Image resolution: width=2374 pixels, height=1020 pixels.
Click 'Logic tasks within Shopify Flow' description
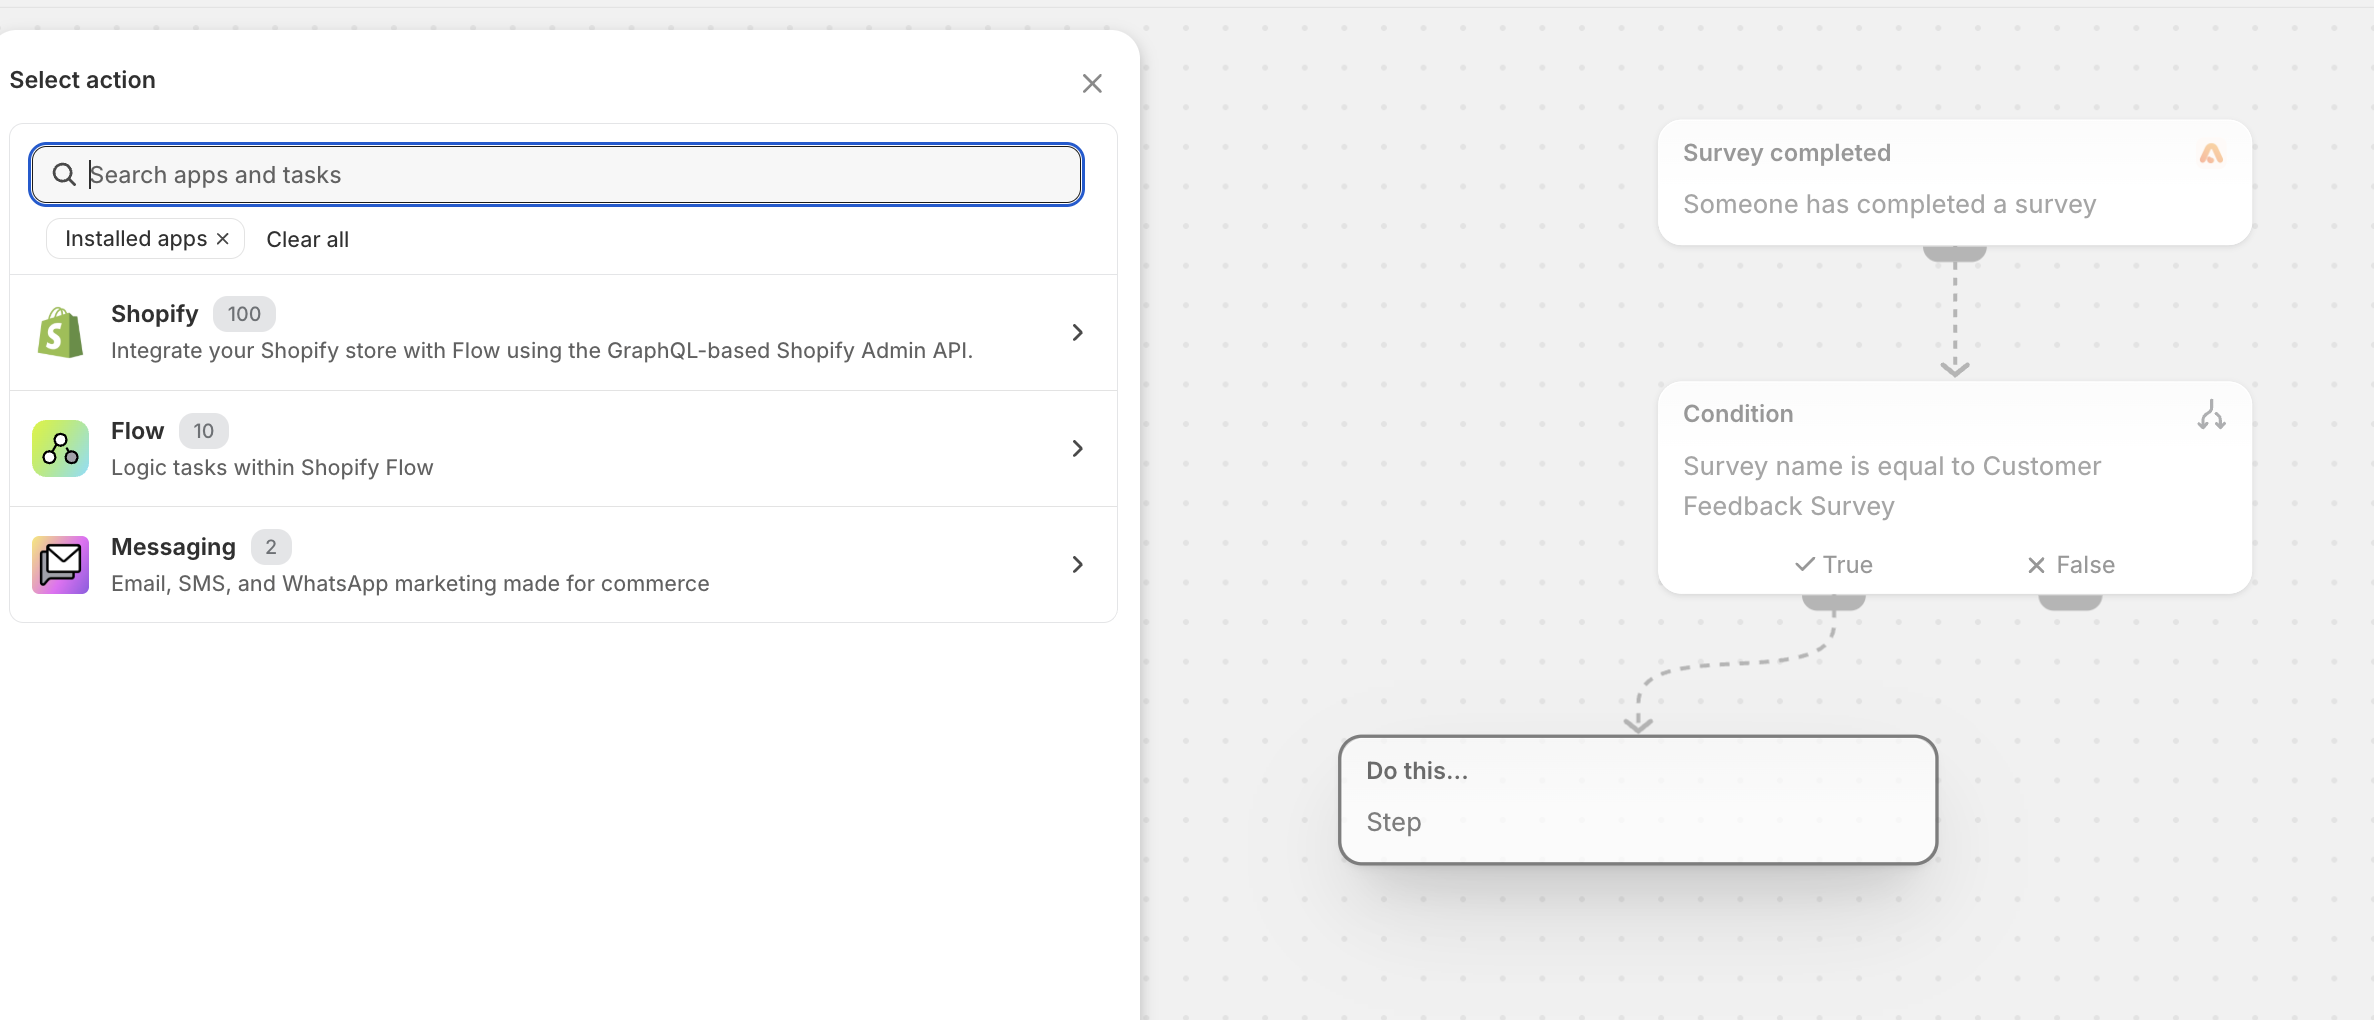click(x=272, y=467)
